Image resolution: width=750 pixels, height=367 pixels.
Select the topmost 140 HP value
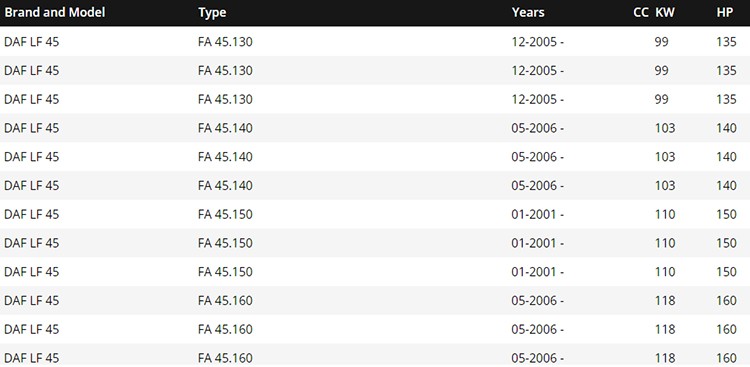click(727, 128)
